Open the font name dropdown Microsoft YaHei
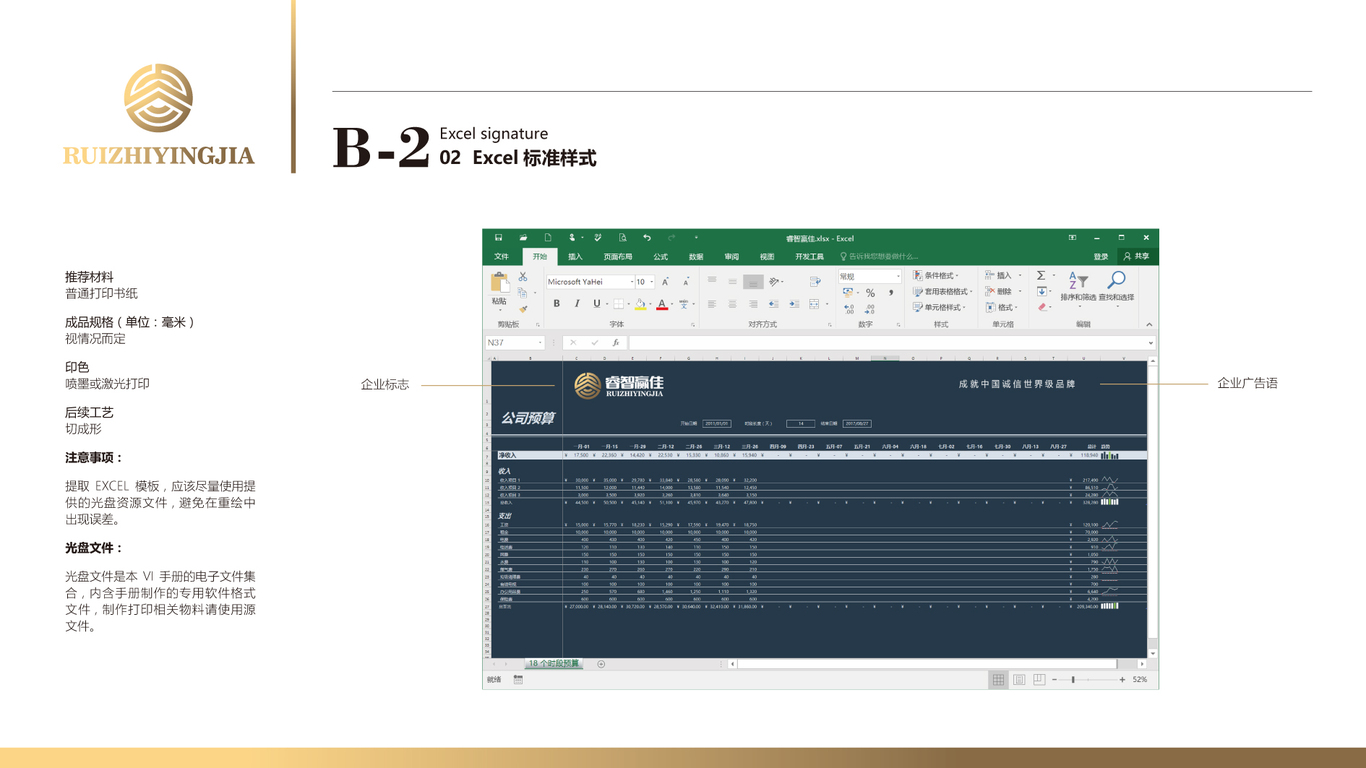The height and width of the screenshot is (768, 1366). [x=632, y=282]
